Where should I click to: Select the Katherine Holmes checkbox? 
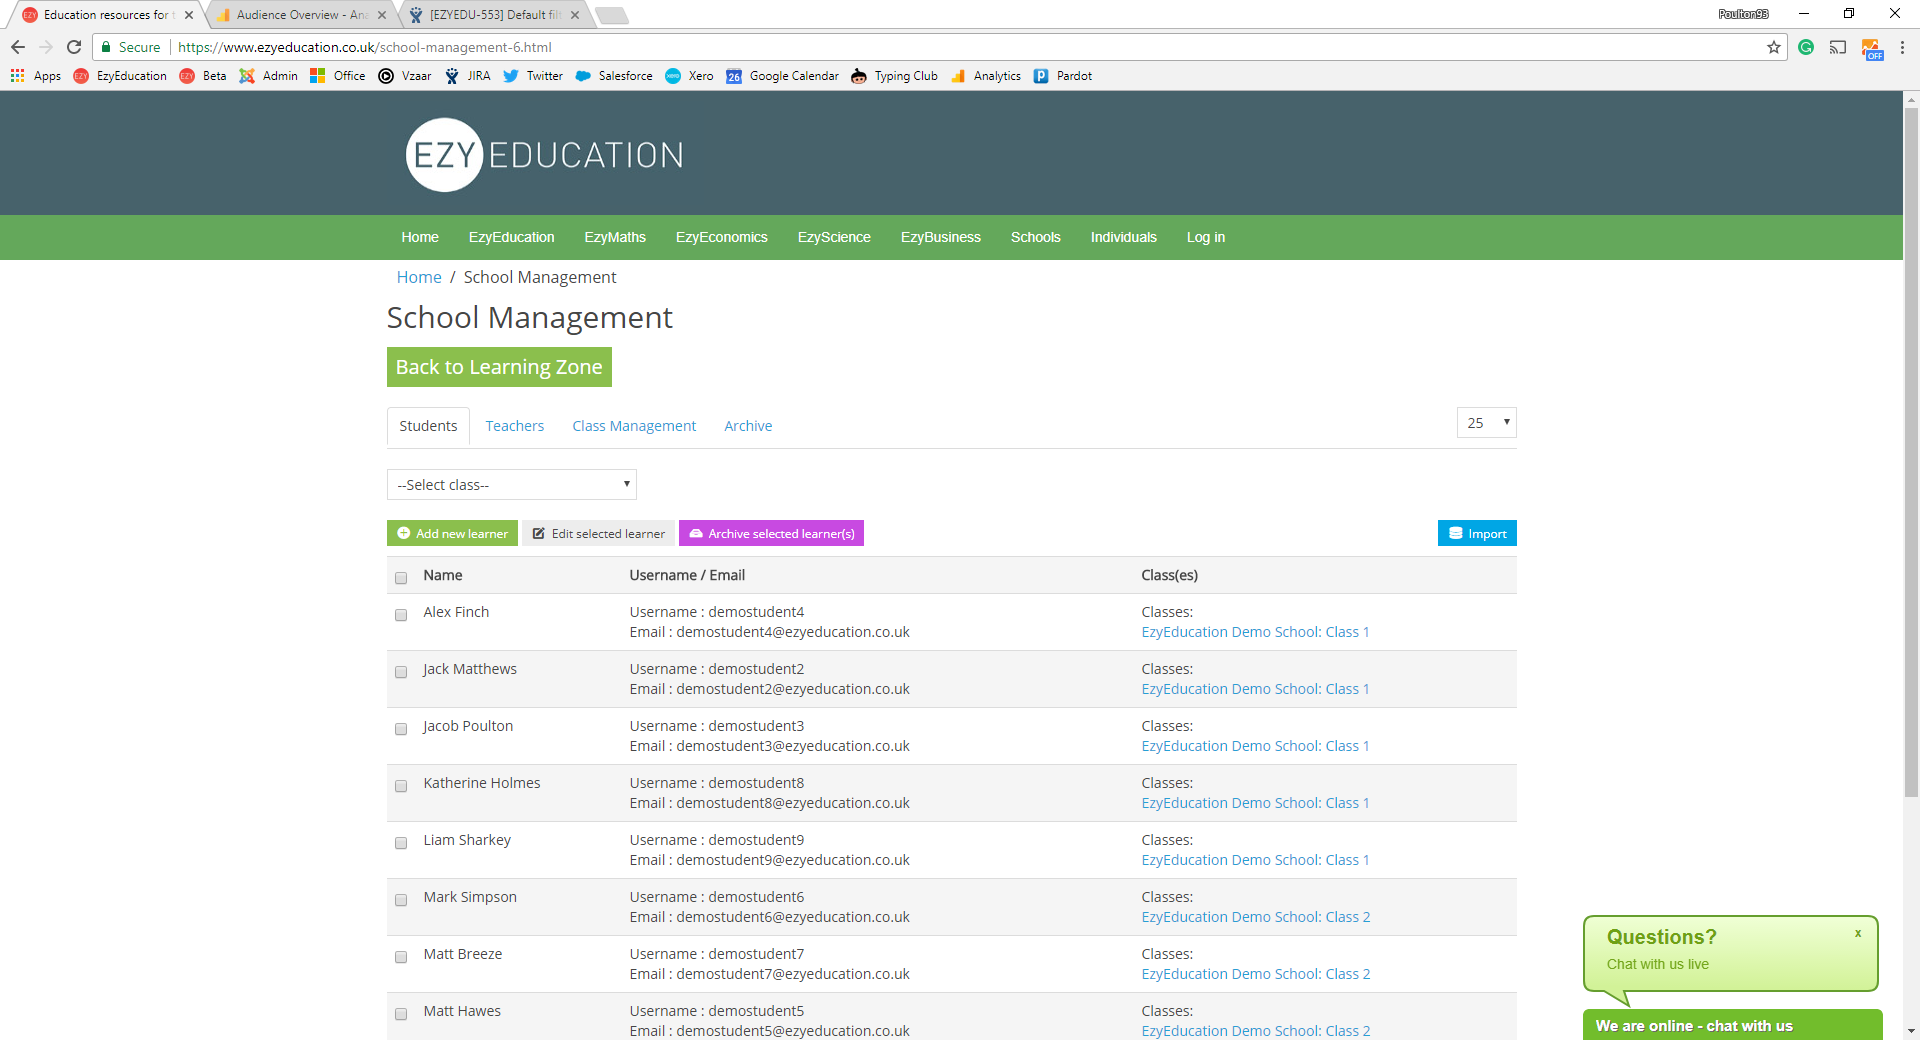click(x=401, y=786)
